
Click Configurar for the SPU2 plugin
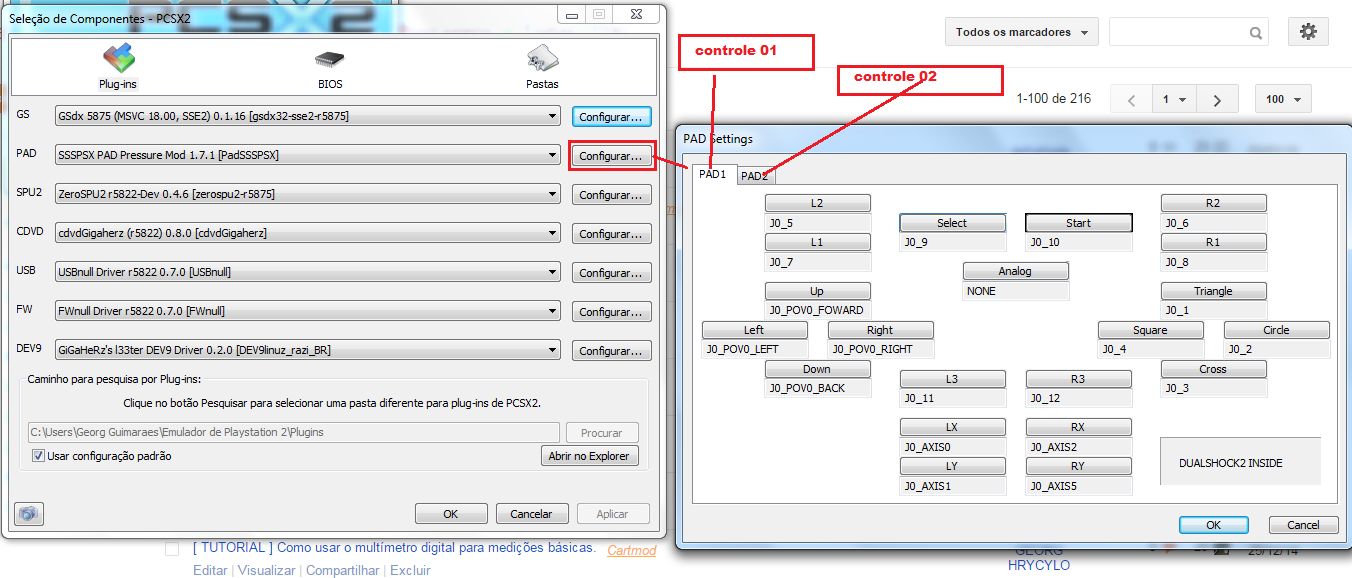(x=611, y=195)
